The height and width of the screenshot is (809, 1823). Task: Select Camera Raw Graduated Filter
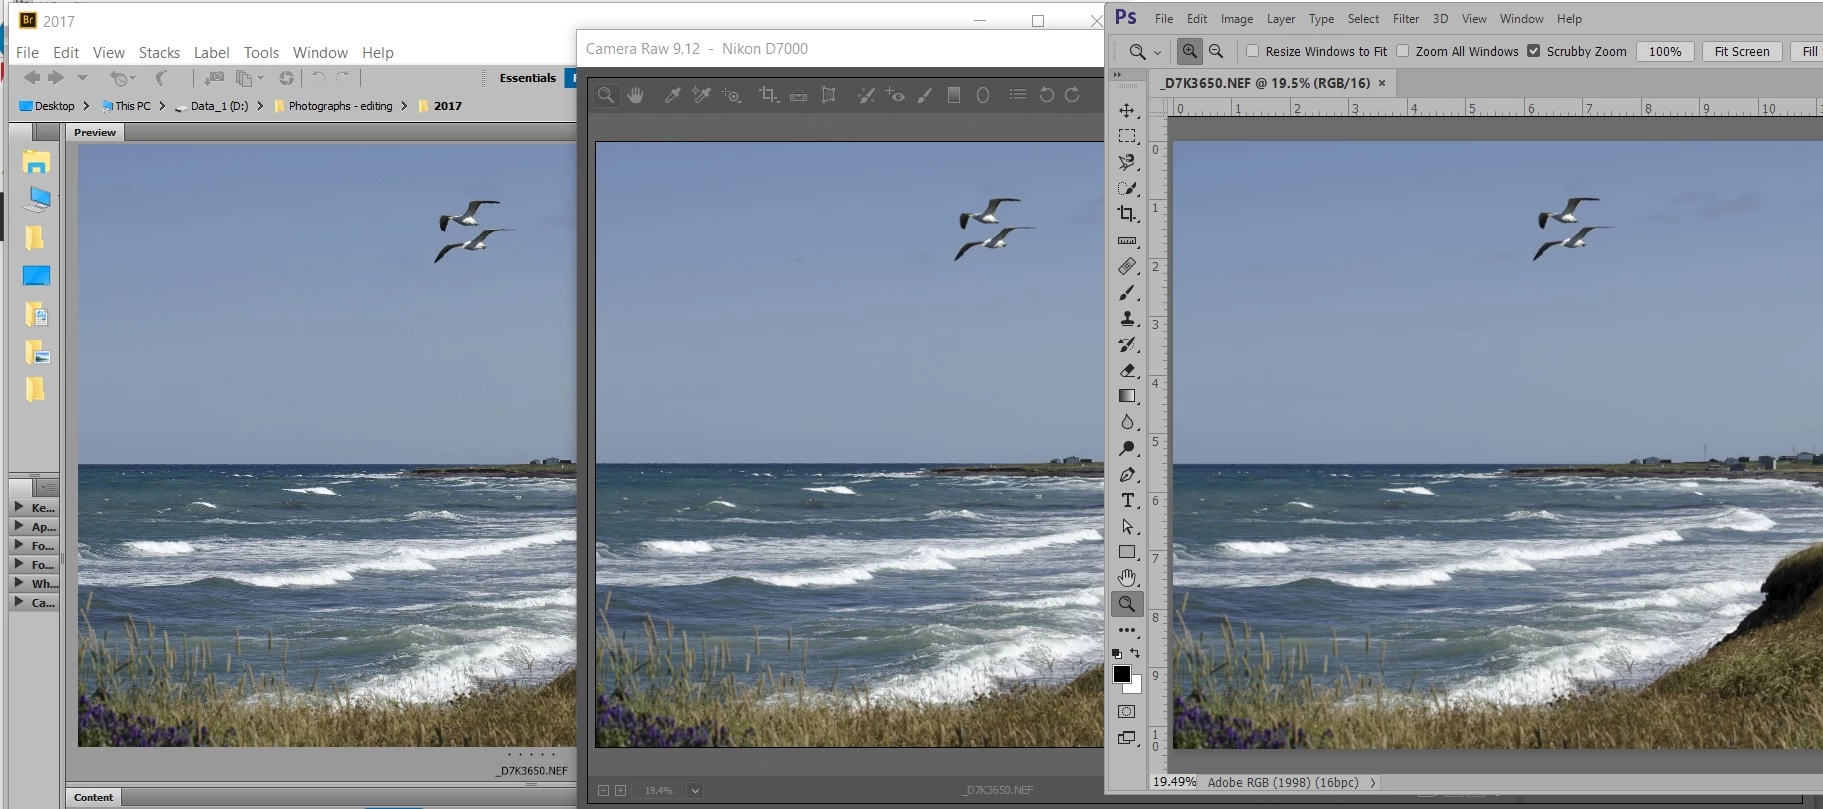click(x=954, y=95)
